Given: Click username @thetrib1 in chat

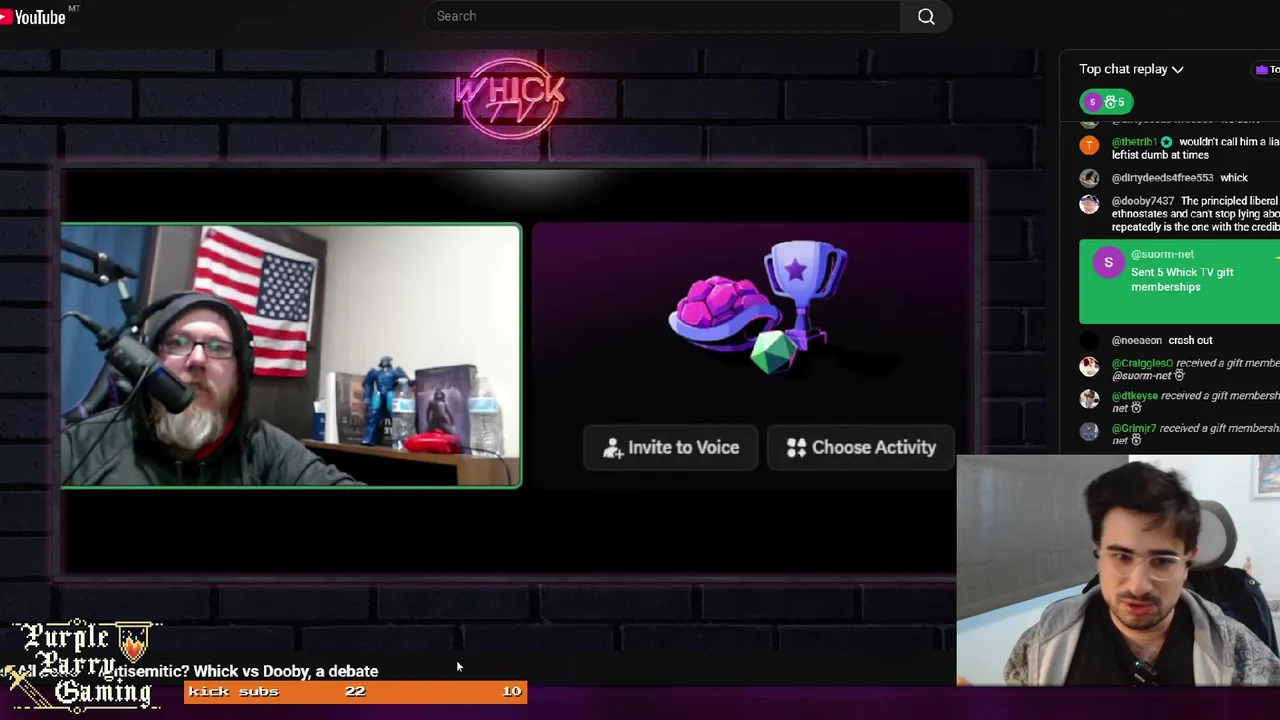Looking at the screenshot, I should 1134,142.
